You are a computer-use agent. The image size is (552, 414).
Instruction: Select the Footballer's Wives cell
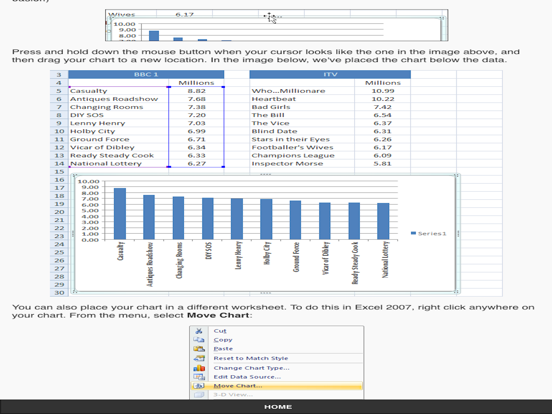(302, 148)
